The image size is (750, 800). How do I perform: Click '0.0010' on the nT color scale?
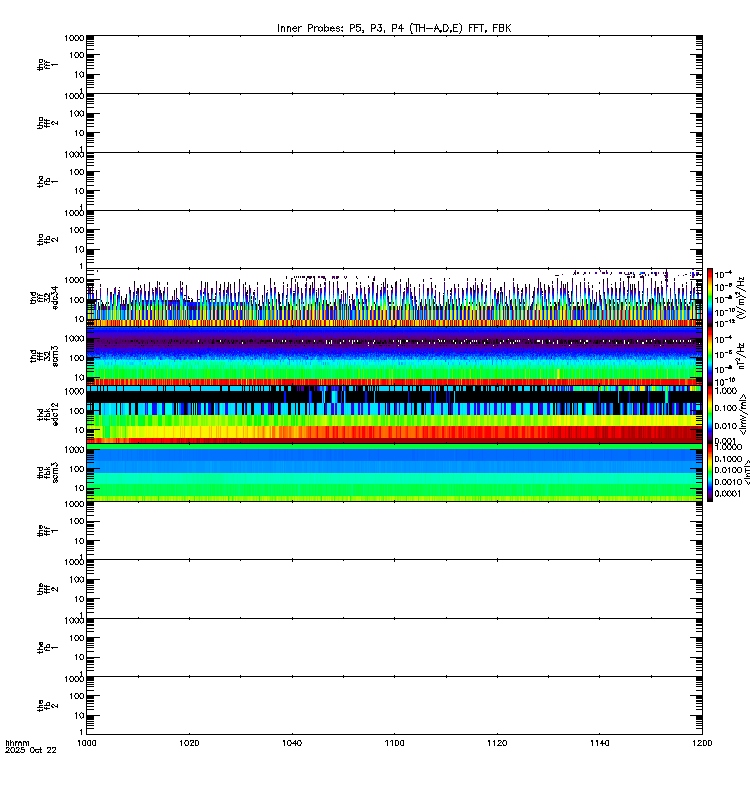[x=728, y=482]
